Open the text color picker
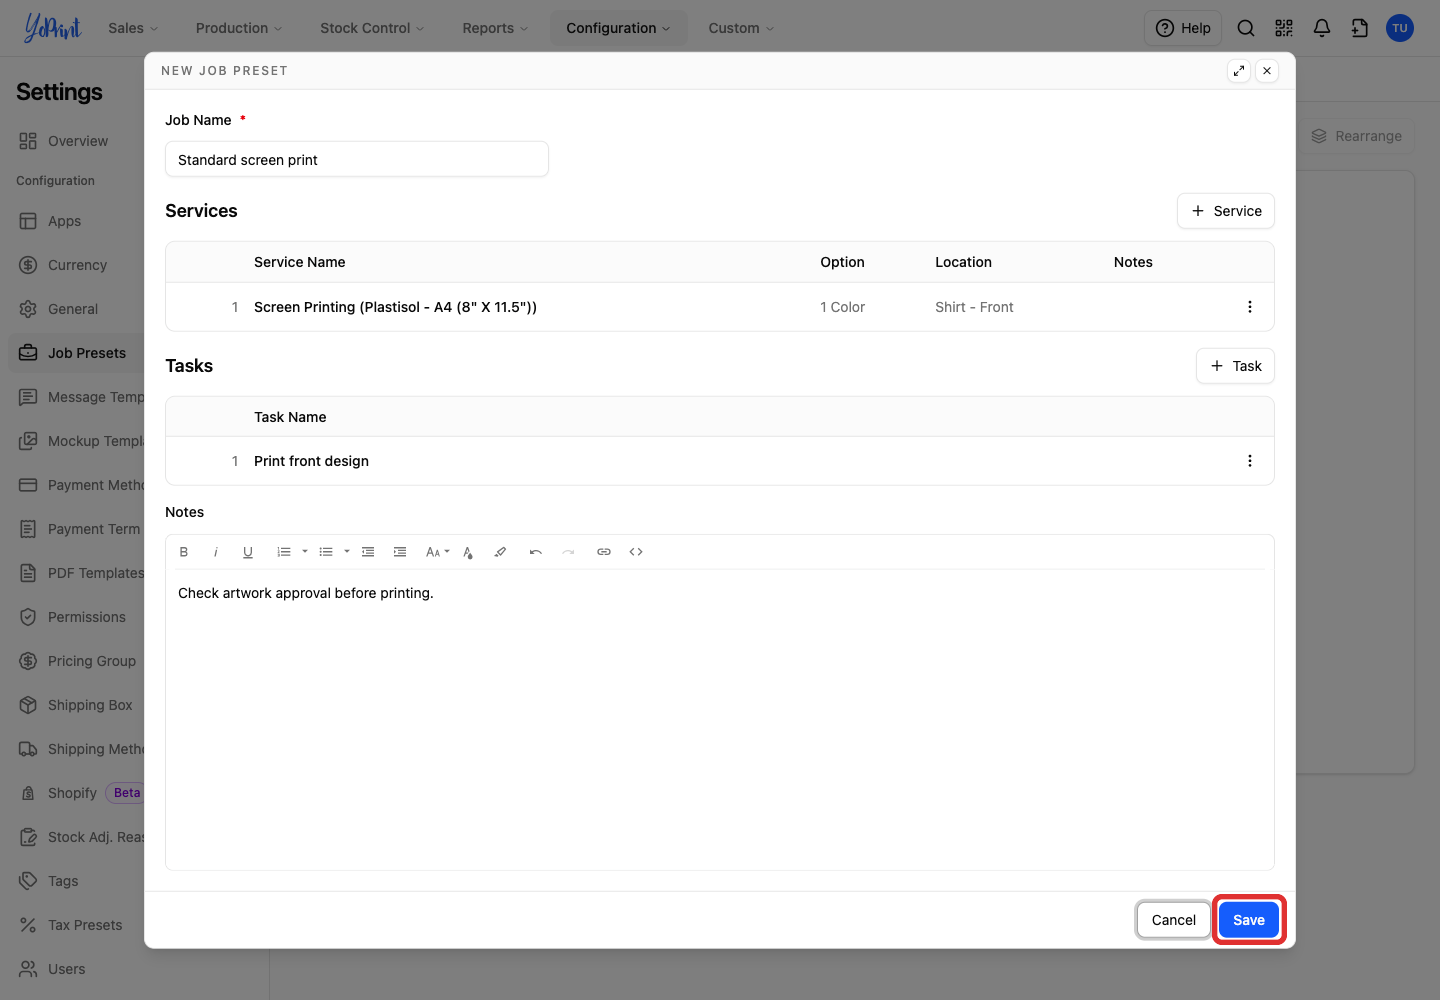 point(468,552)
